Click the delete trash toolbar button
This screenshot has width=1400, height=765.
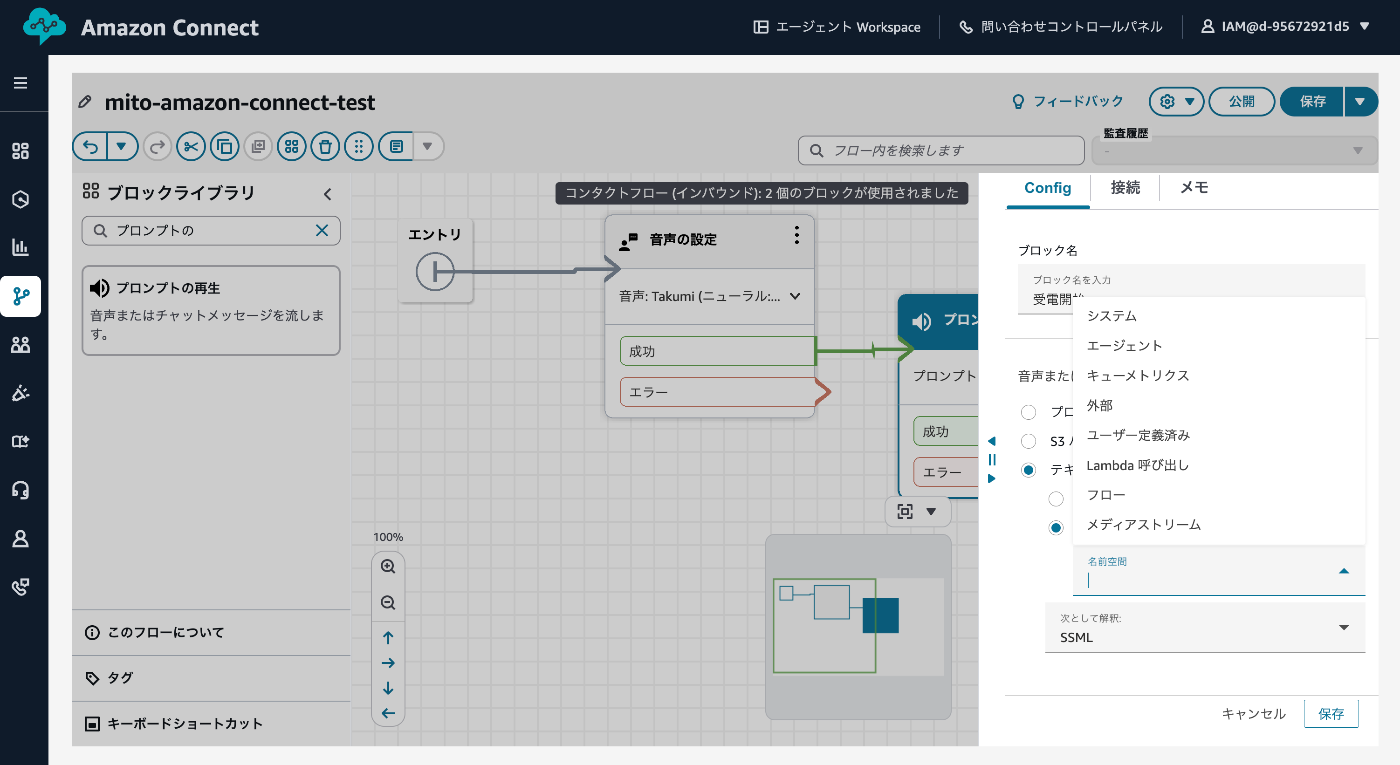tap(325, 147)
